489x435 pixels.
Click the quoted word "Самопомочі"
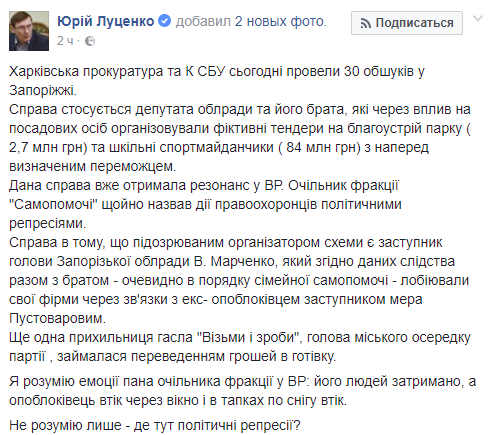53,204
